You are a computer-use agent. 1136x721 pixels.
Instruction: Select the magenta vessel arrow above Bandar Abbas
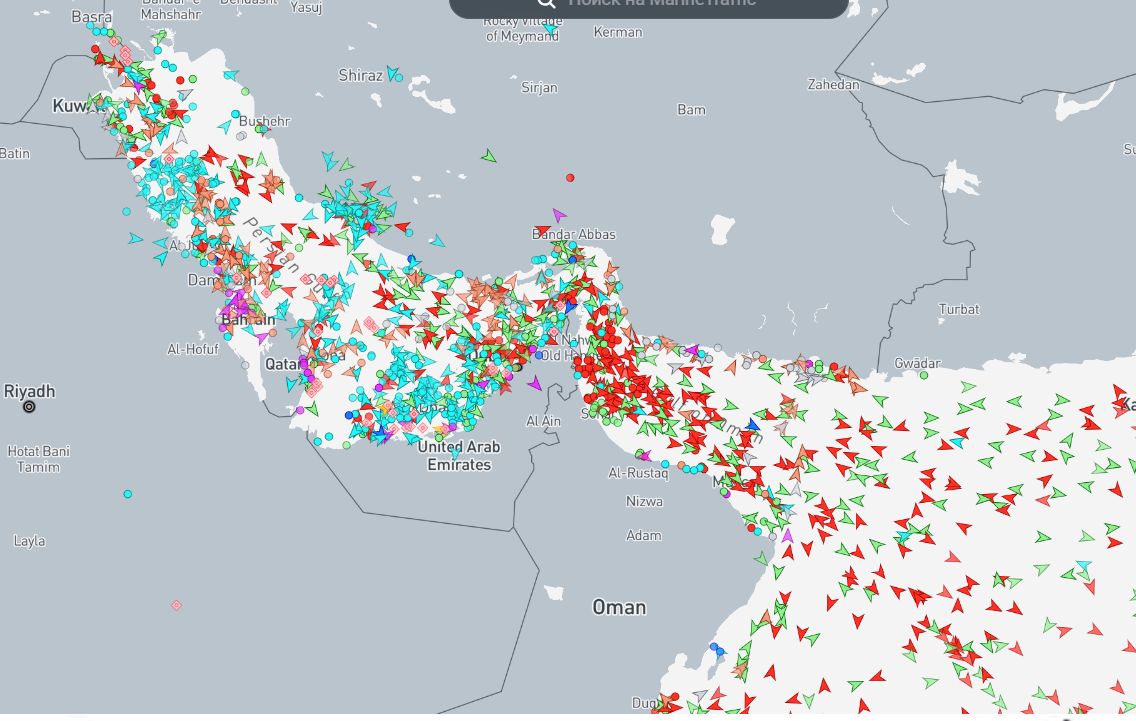(x=558, y=215)
